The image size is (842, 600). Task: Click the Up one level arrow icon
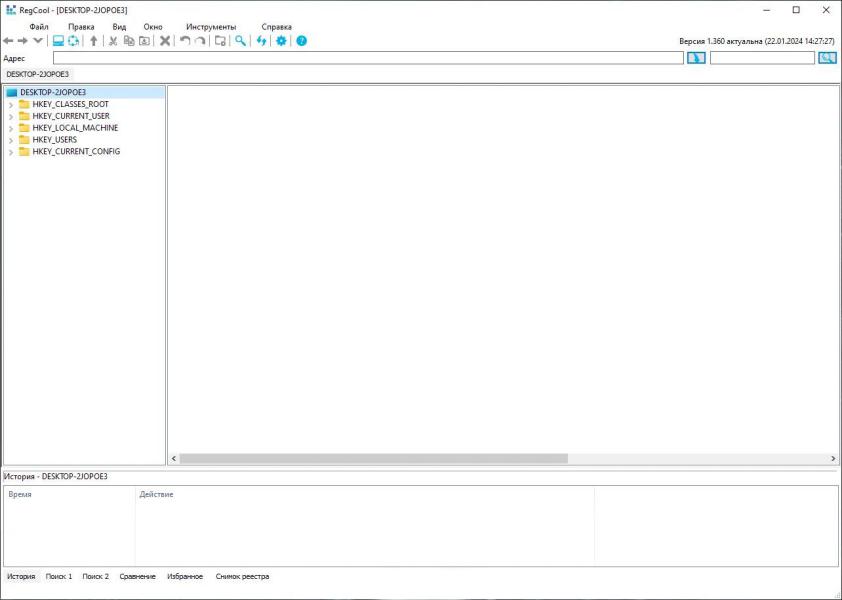tap(93, 41)
